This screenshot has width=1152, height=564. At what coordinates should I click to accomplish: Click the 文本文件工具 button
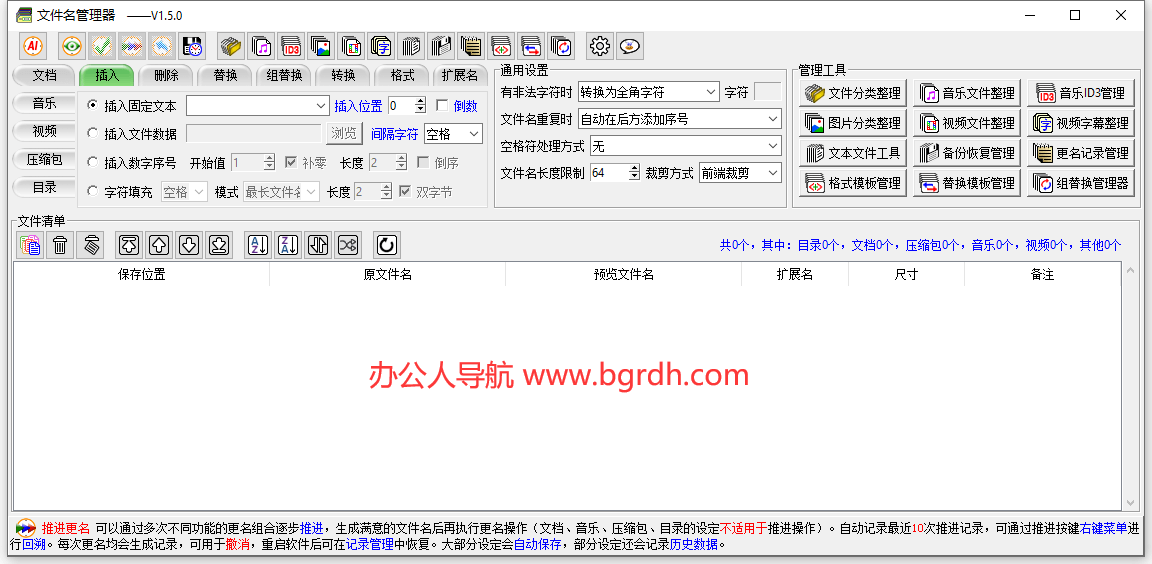853,153
